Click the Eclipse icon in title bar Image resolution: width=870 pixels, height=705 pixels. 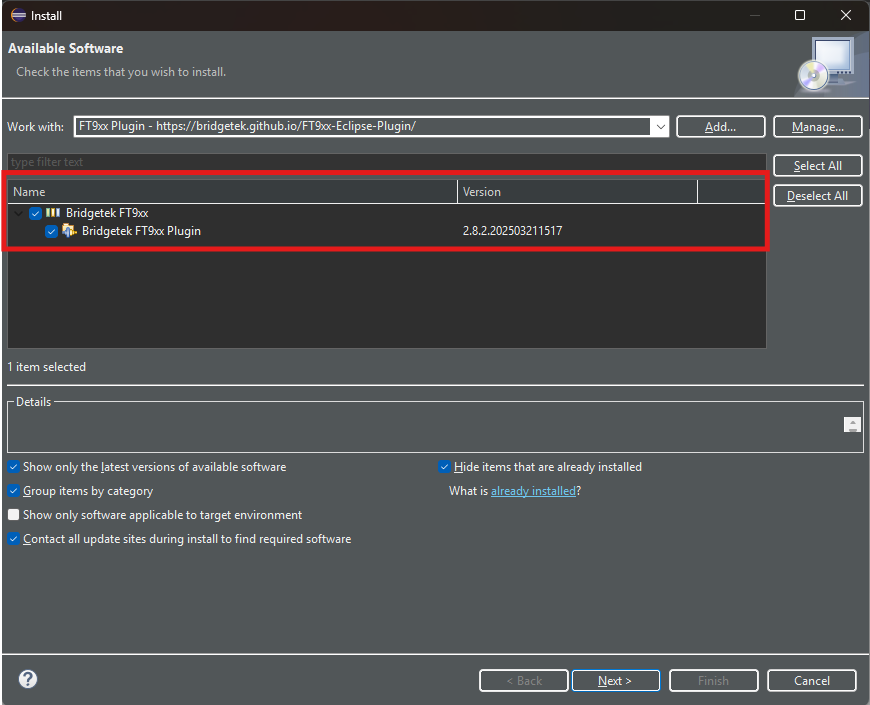coord(18,15)
